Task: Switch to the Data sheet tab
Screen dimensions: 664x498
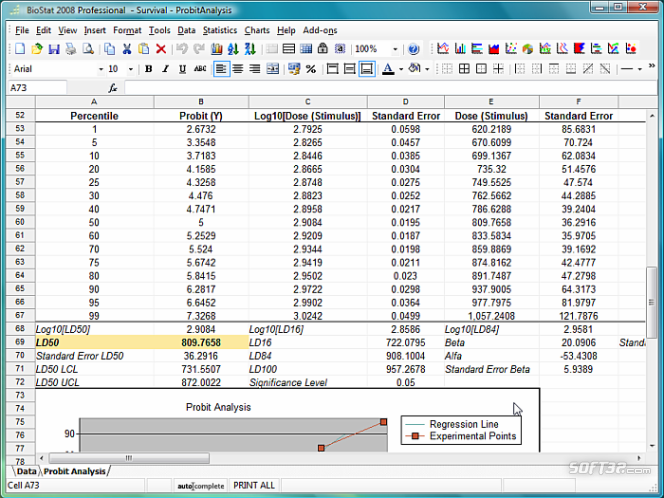Action: [x=26, y=471]
